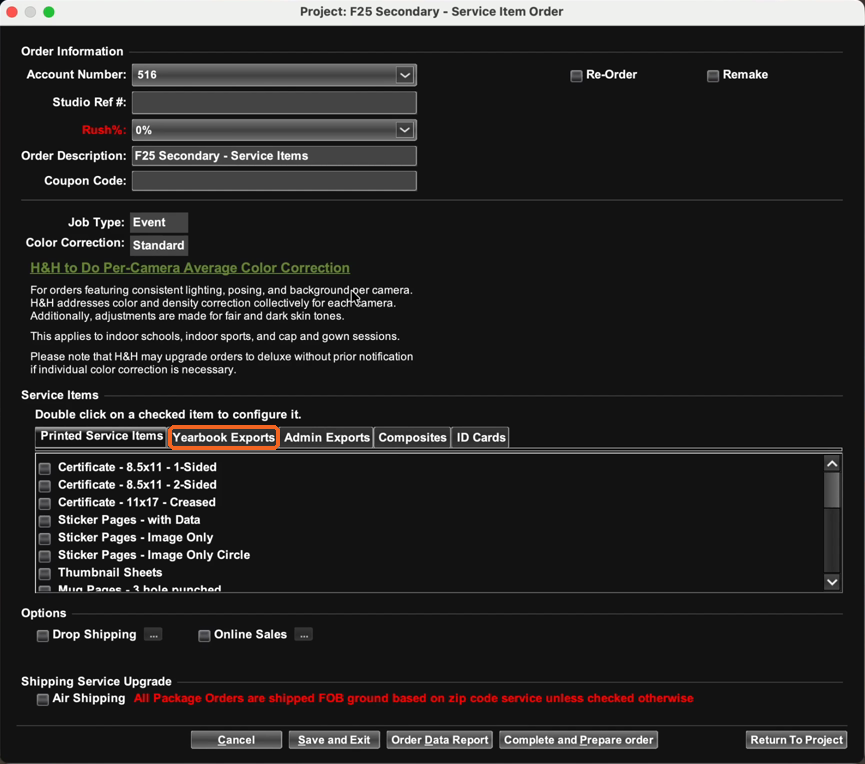The image size is (865, 764).
Task: Open the Yearbook Exports tab
Action: pos(223,437)
